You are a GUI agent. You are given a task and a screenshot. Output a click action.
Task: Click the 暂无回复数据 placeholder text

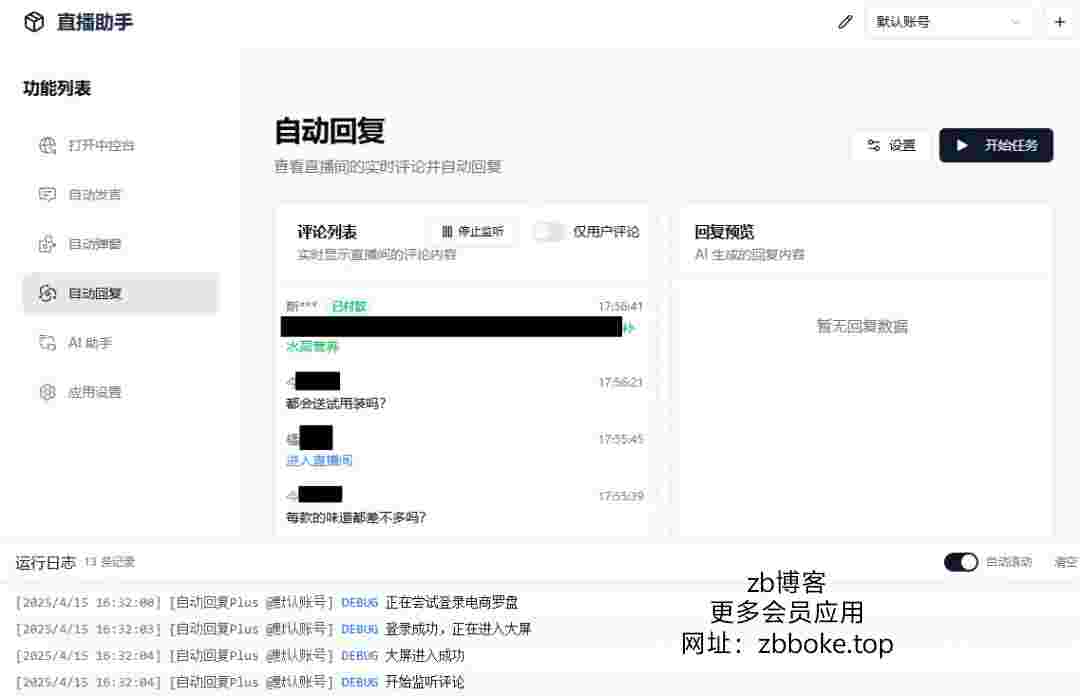862,326
